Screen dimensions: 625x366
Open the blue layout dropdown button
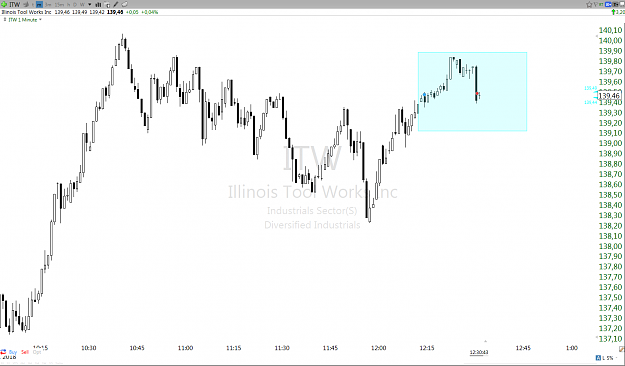608,4
